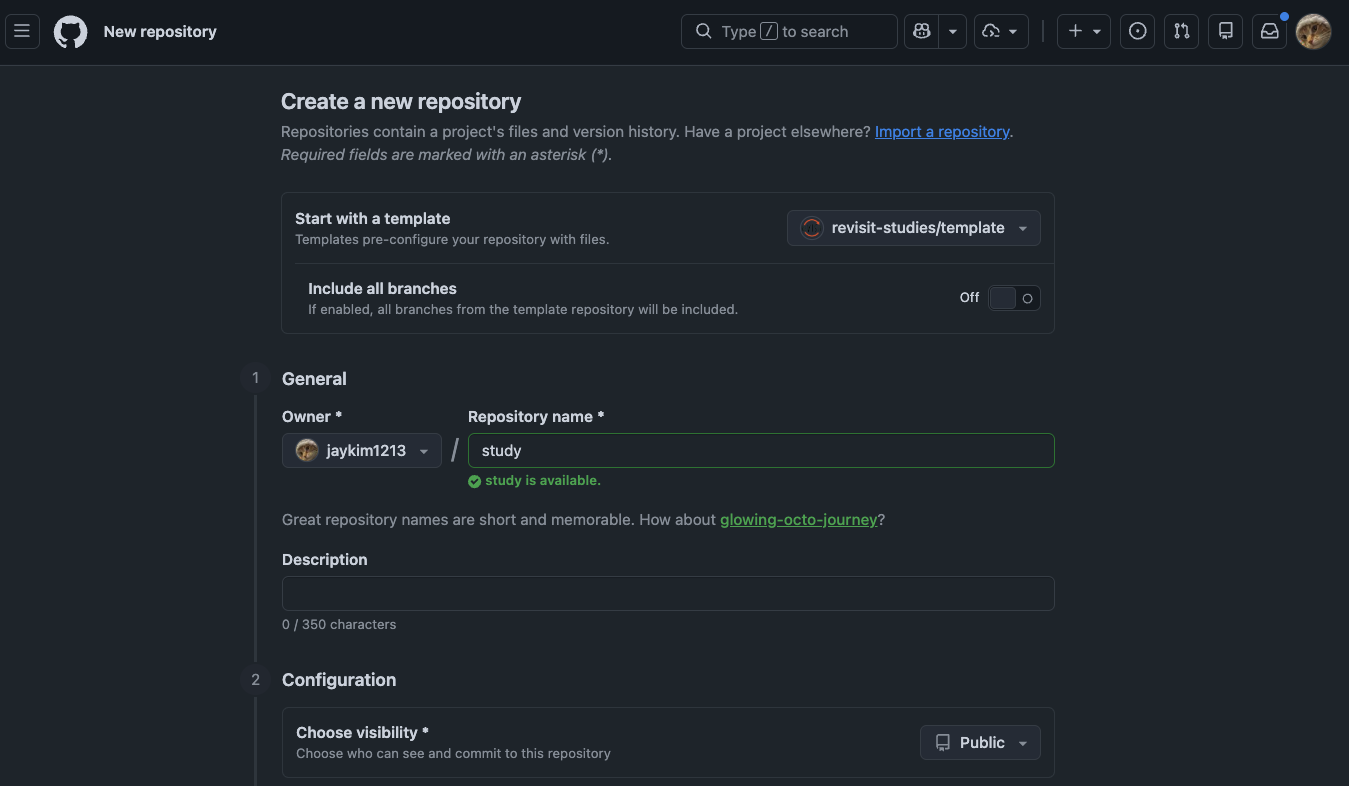Open the hamburger navigation menu
This screenshot has width=1349, height=786.
coord(22,32)
